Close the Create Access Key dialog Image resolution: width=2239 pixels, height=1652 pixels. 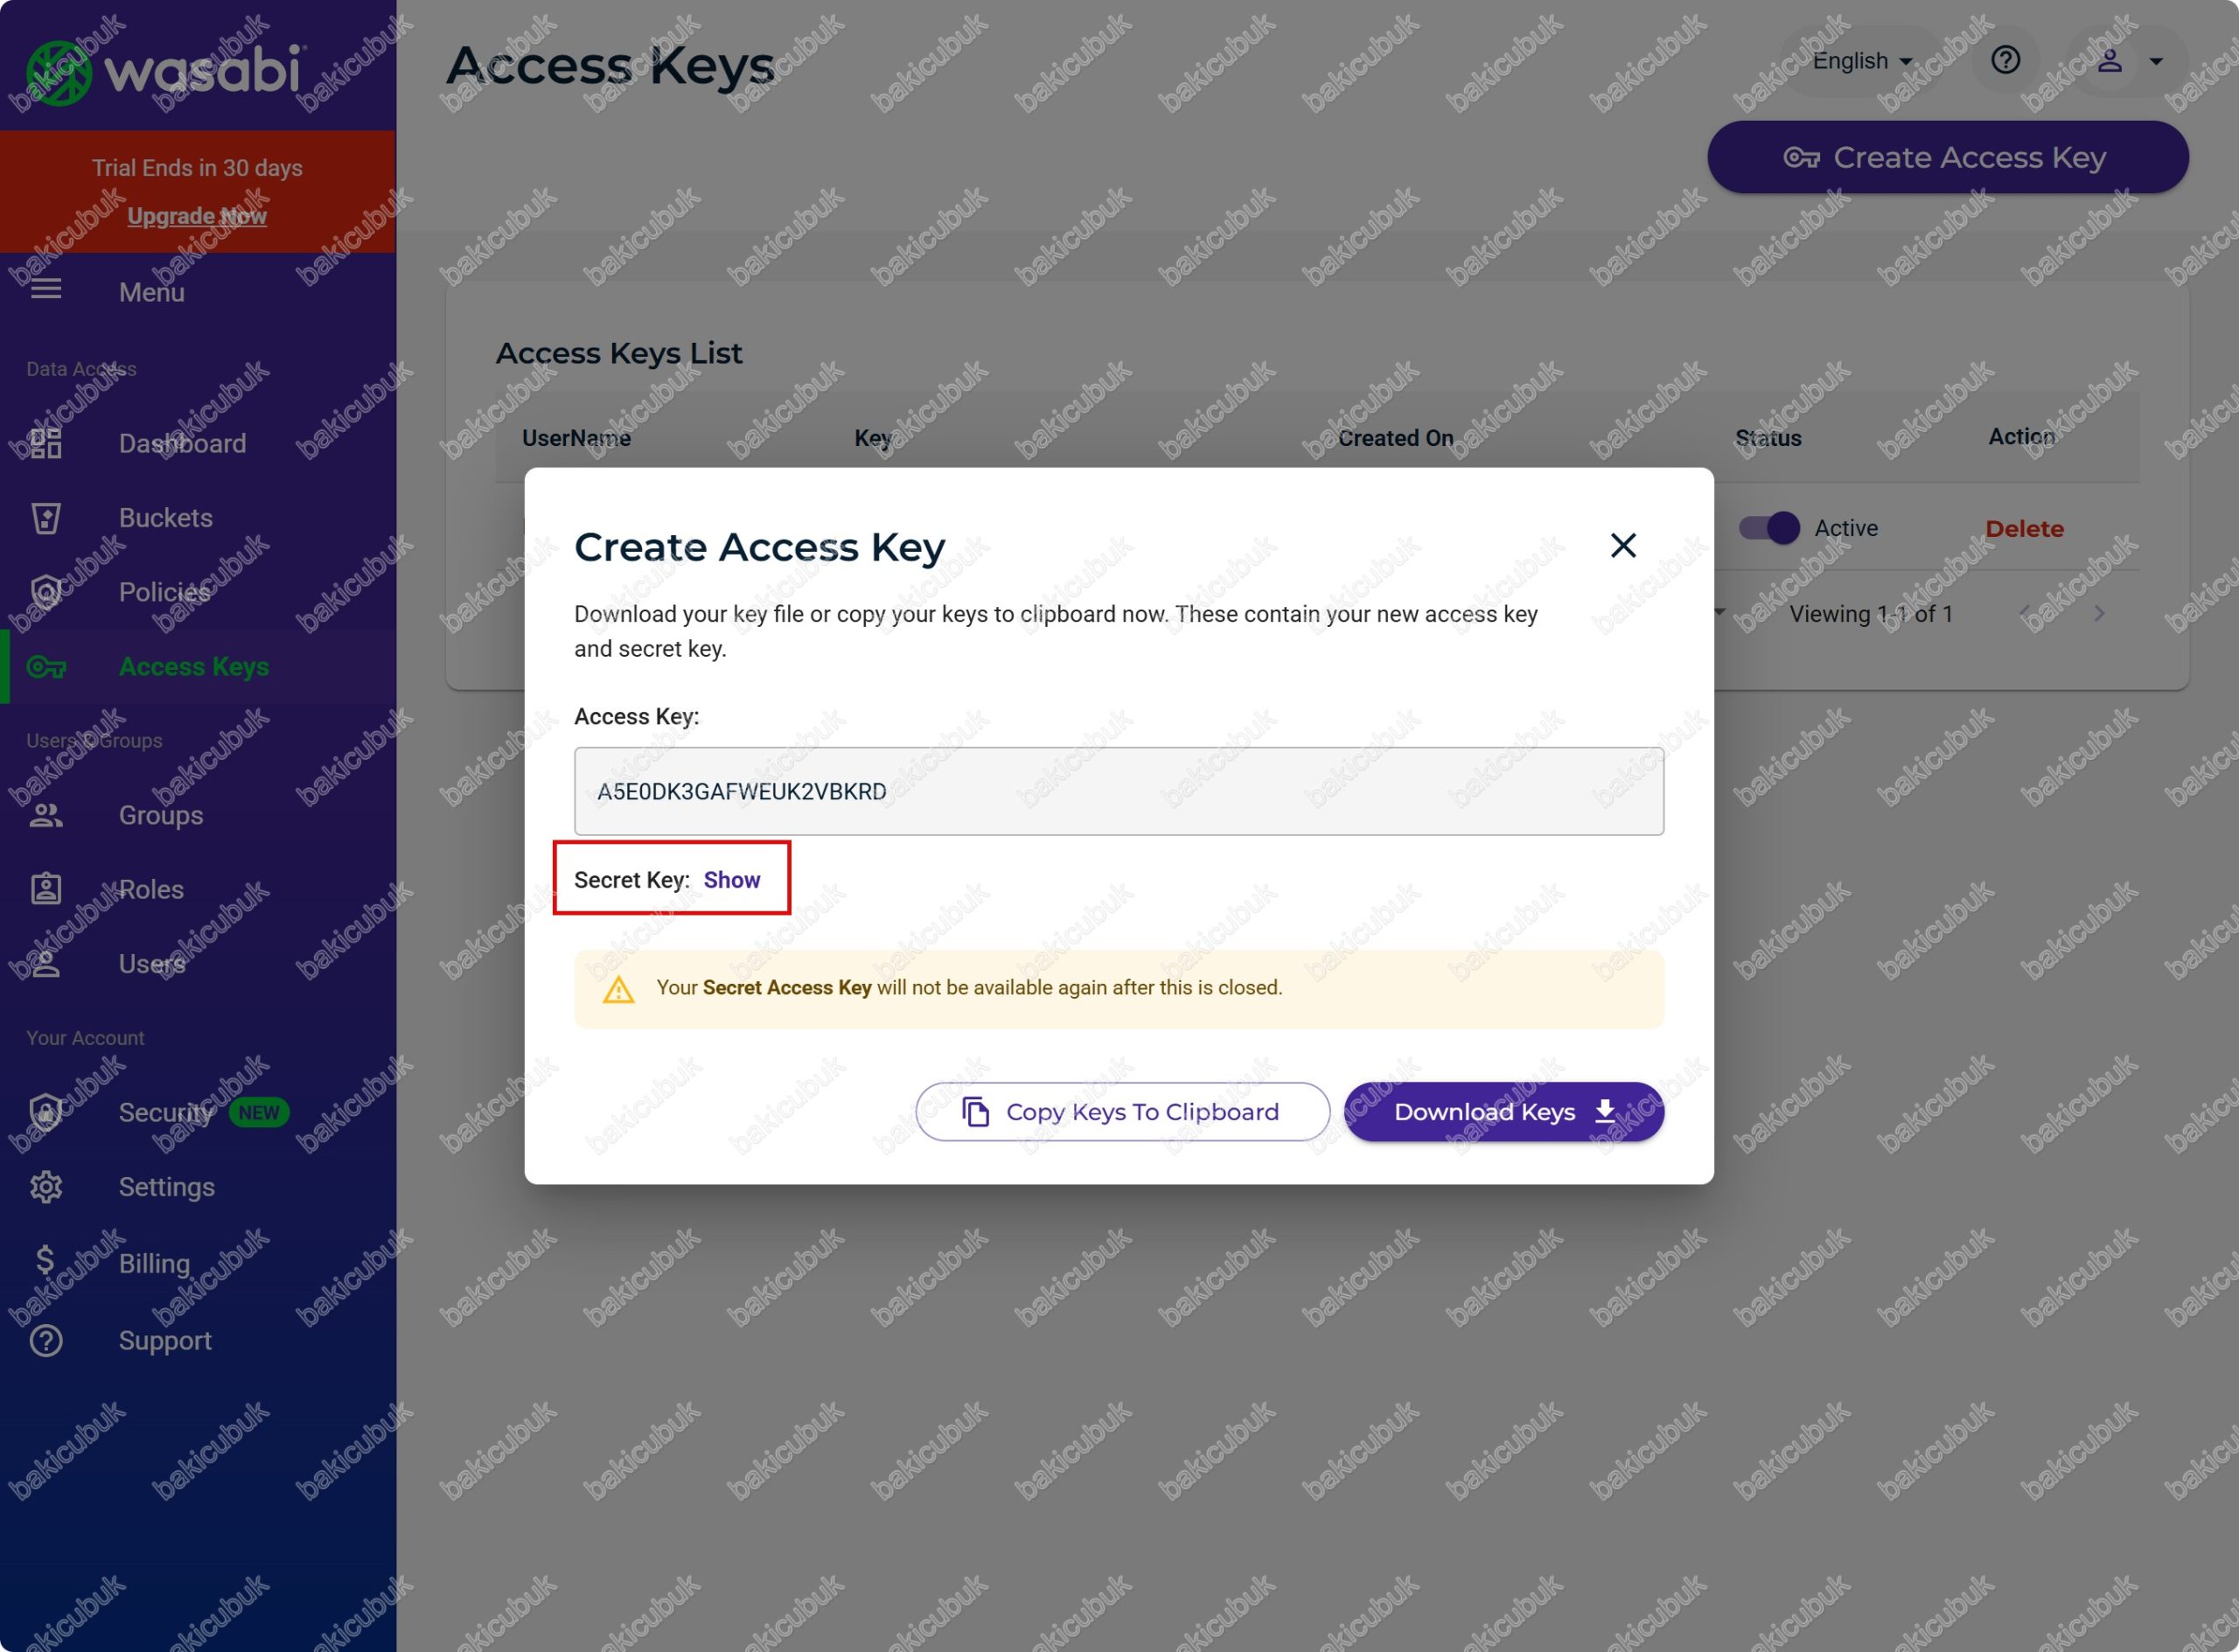[x=1623, y=546]
